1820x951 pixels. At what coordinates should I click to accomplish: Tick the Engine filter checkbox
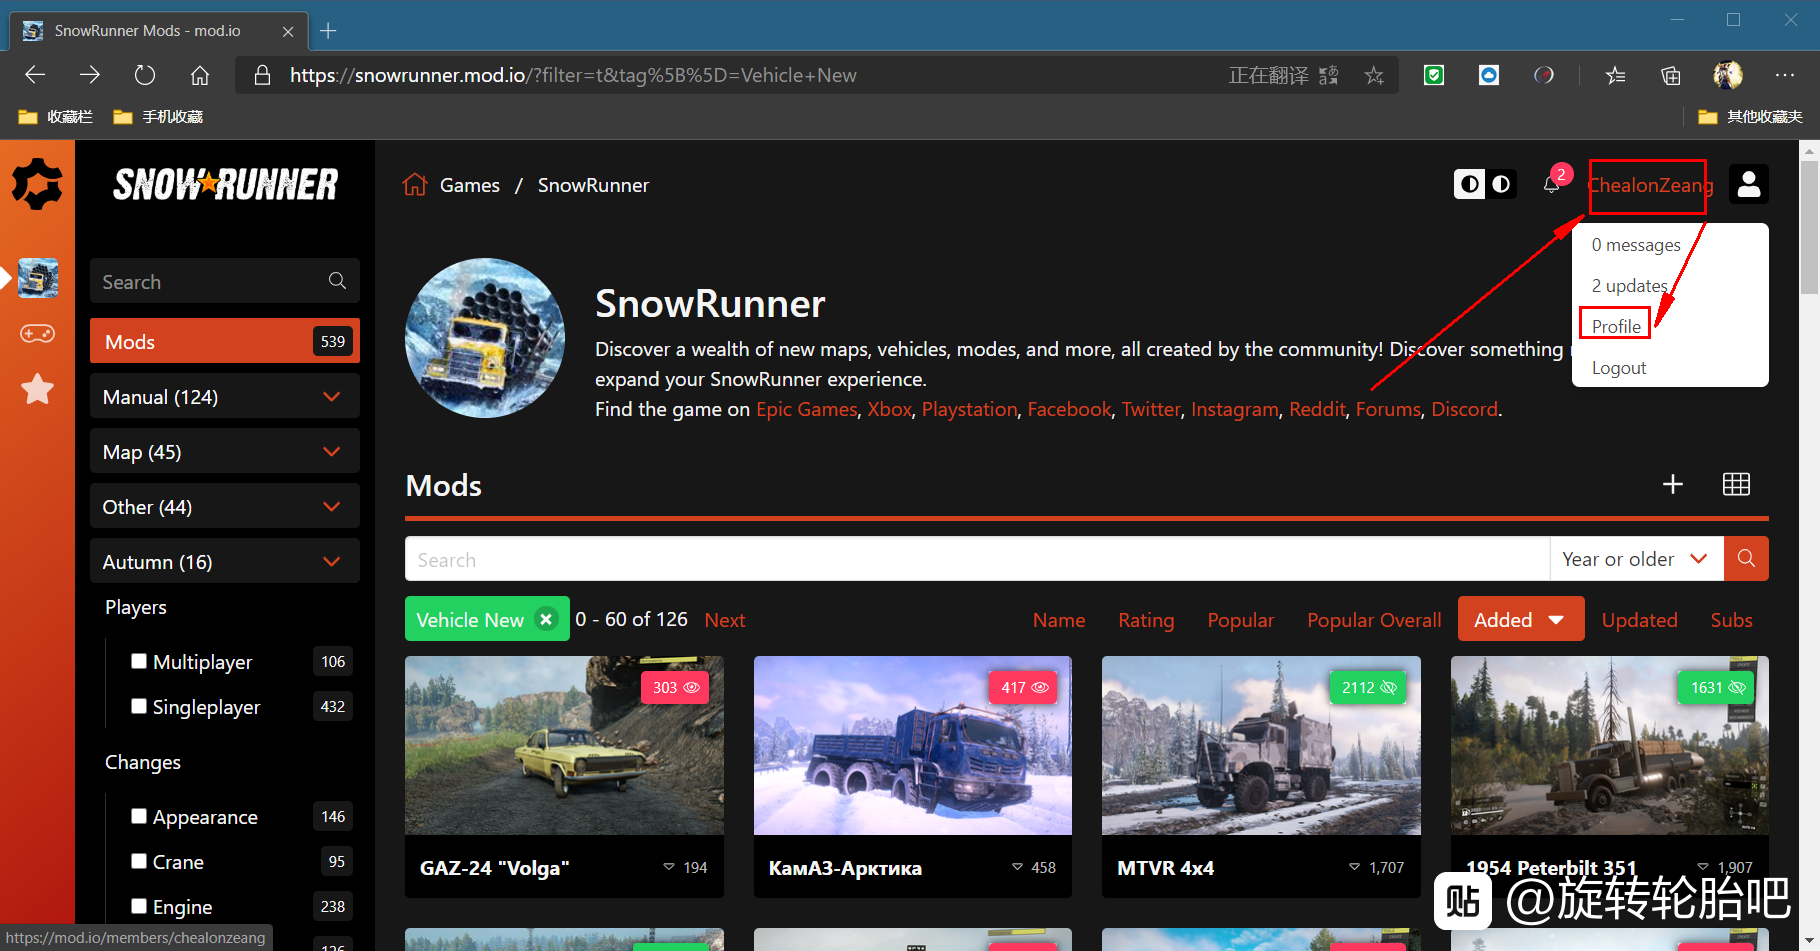pyautogui.click(x=139, y=906)
